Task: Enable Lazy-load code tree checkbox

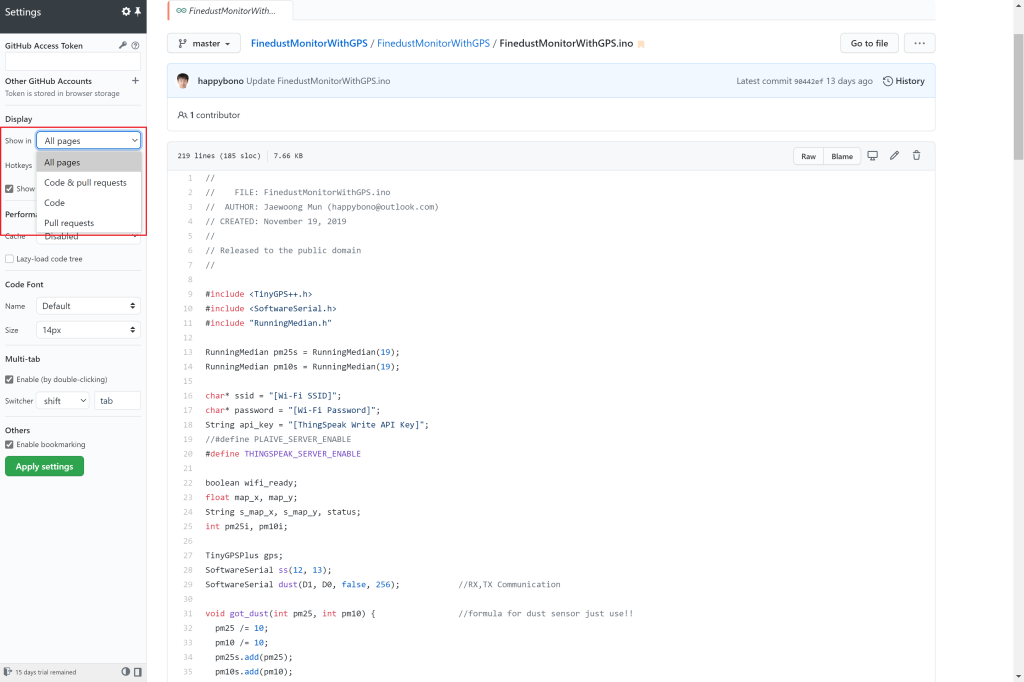Action: 9,259
